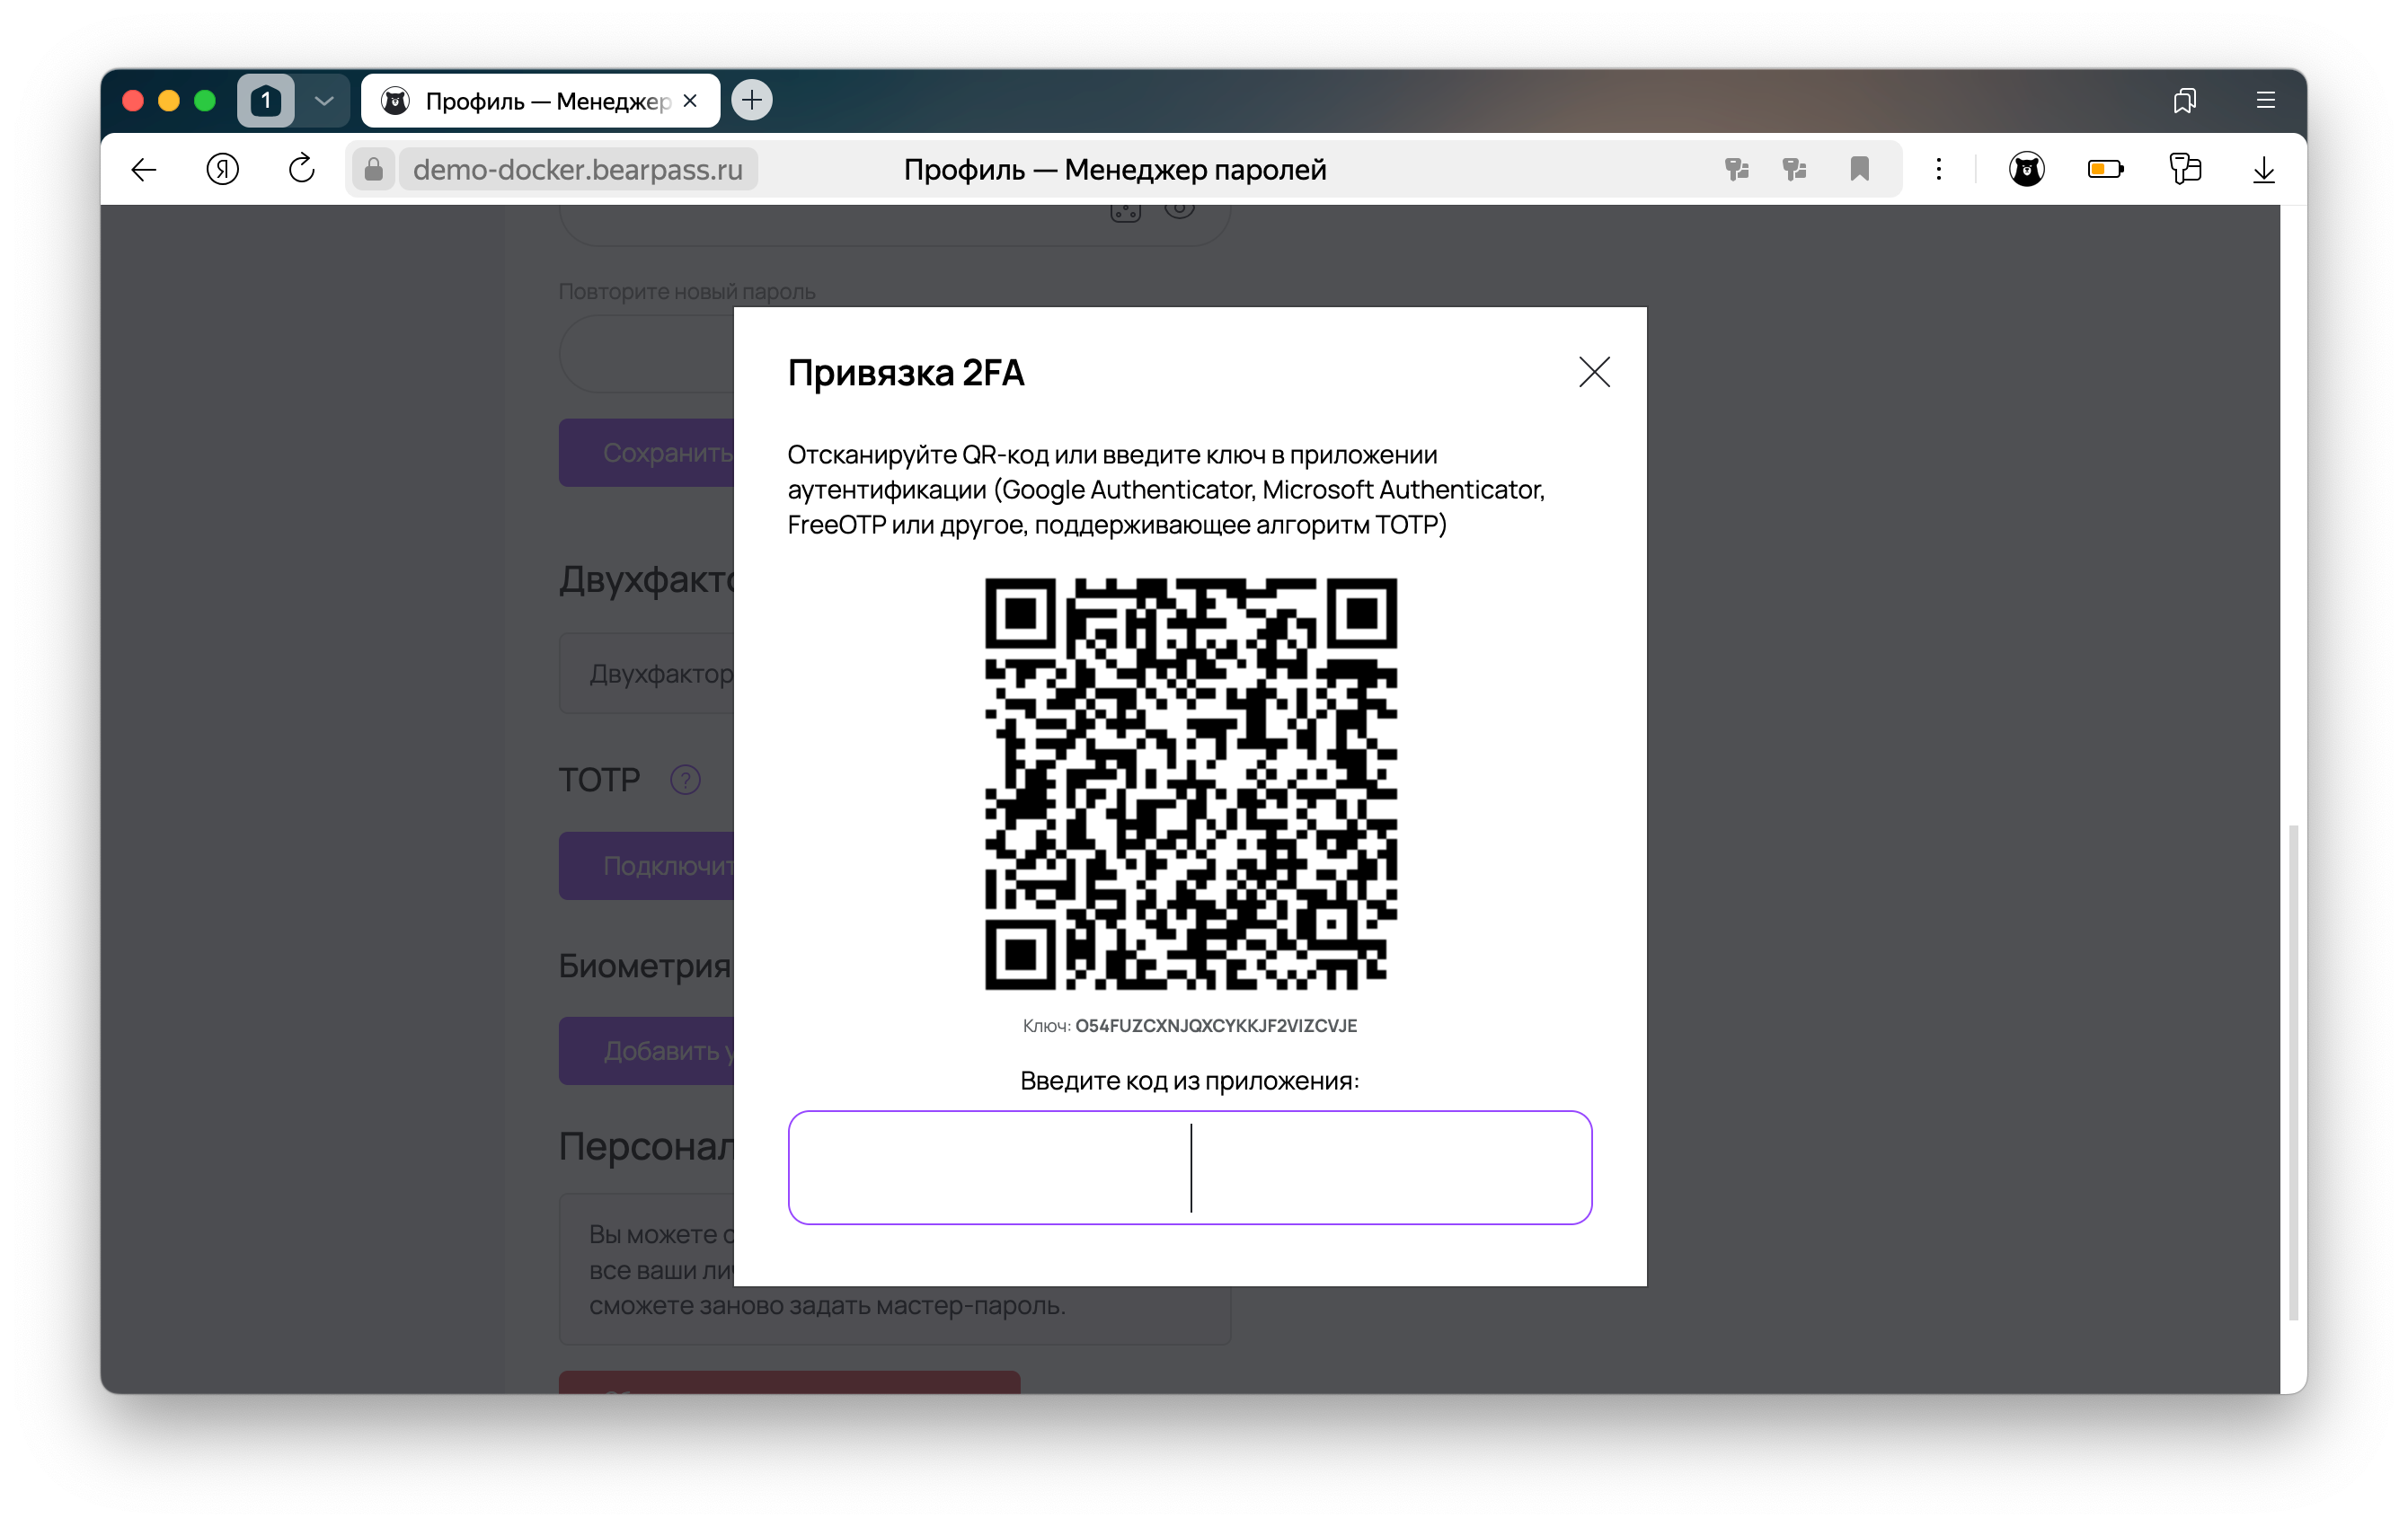Click the bookmark icon in address bar

[x=1859, y=169]
